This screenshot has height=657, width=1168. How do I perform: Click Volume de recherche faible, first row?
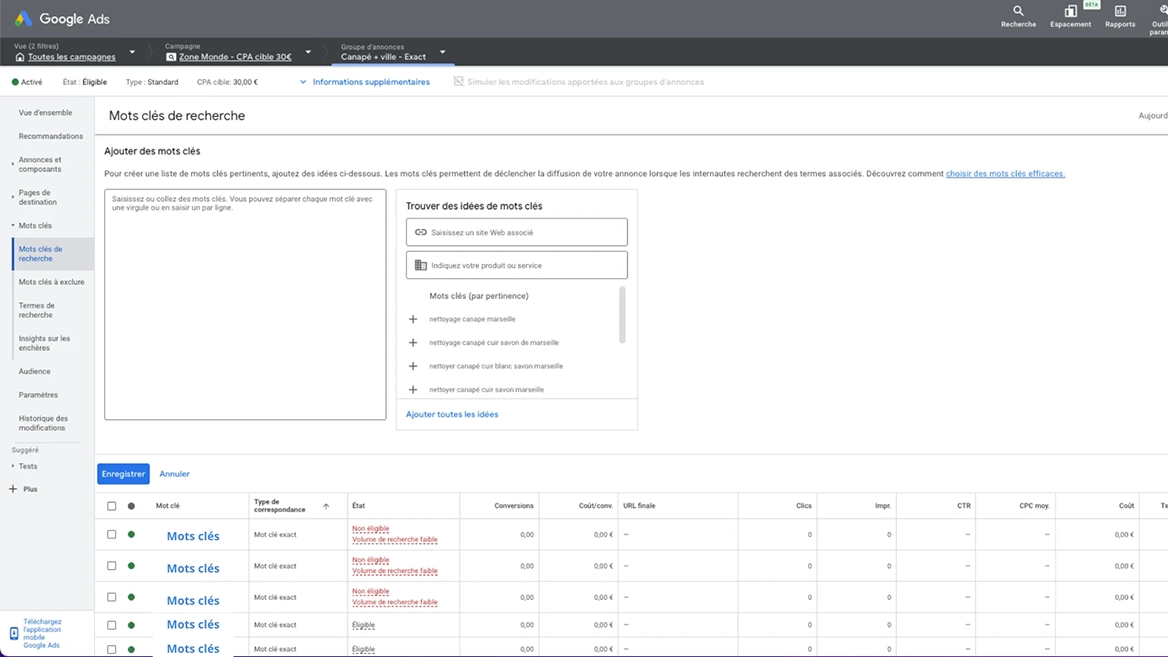(395, 539)
